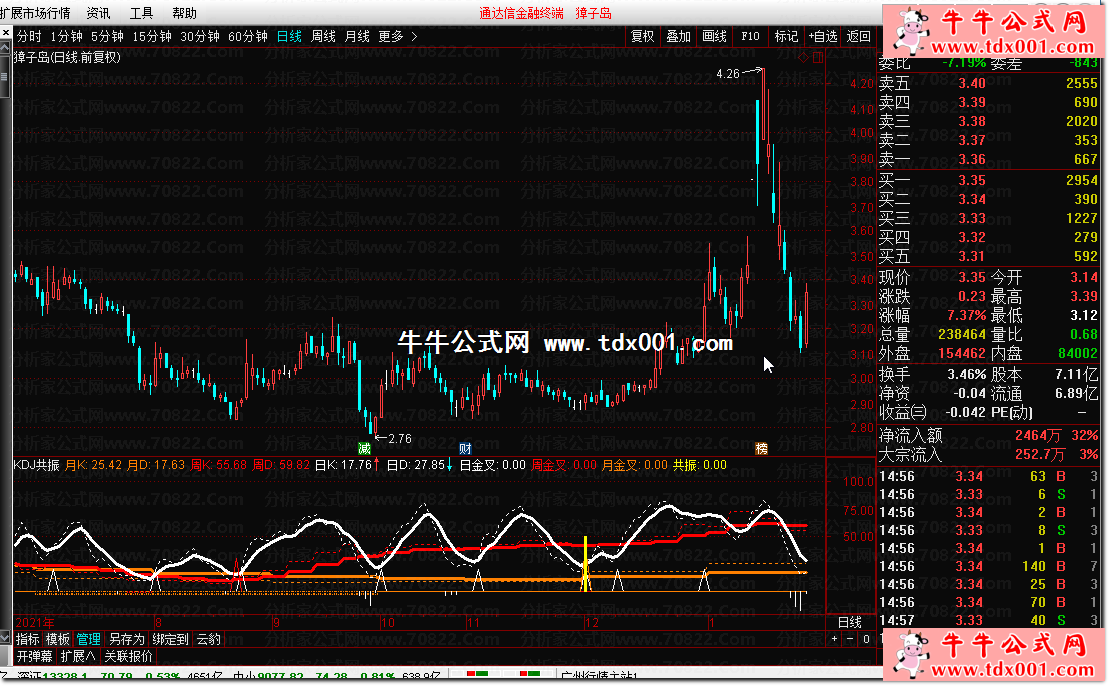
Task: Click the chart title 獐子岛(日线 前复权)
Action: pos(67,57)
